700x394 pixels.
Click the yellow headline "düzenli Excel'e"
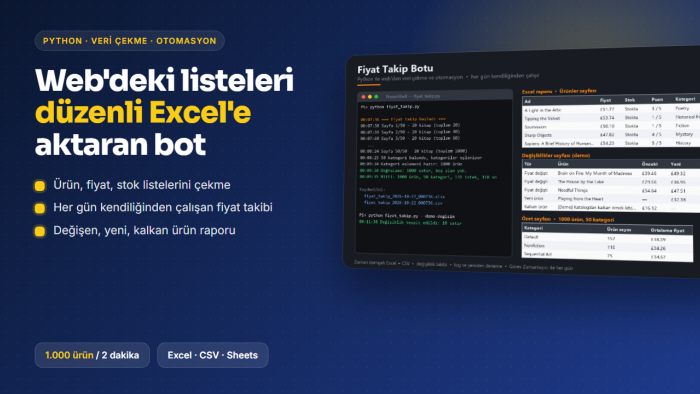[x=143, y=112]
